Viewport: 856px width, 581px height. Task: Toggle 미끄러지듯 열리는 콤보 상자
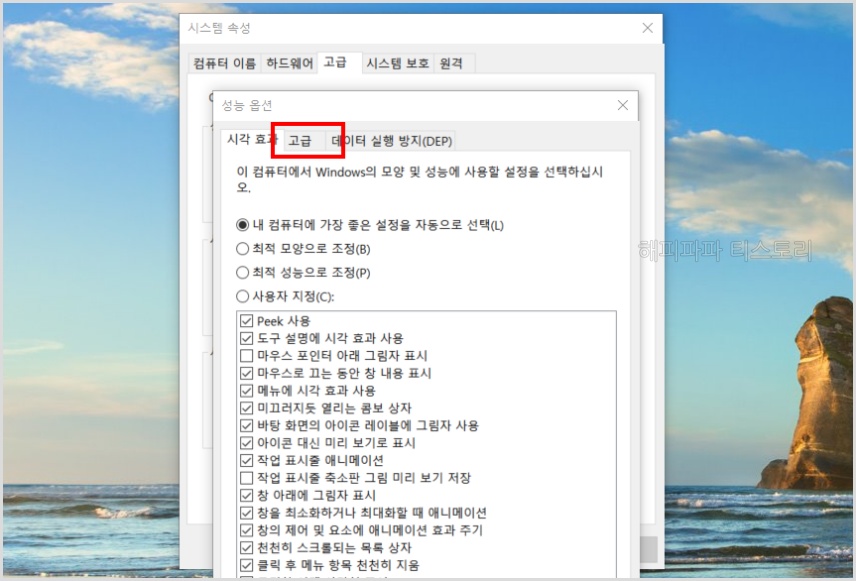click(x=246, y=408)
